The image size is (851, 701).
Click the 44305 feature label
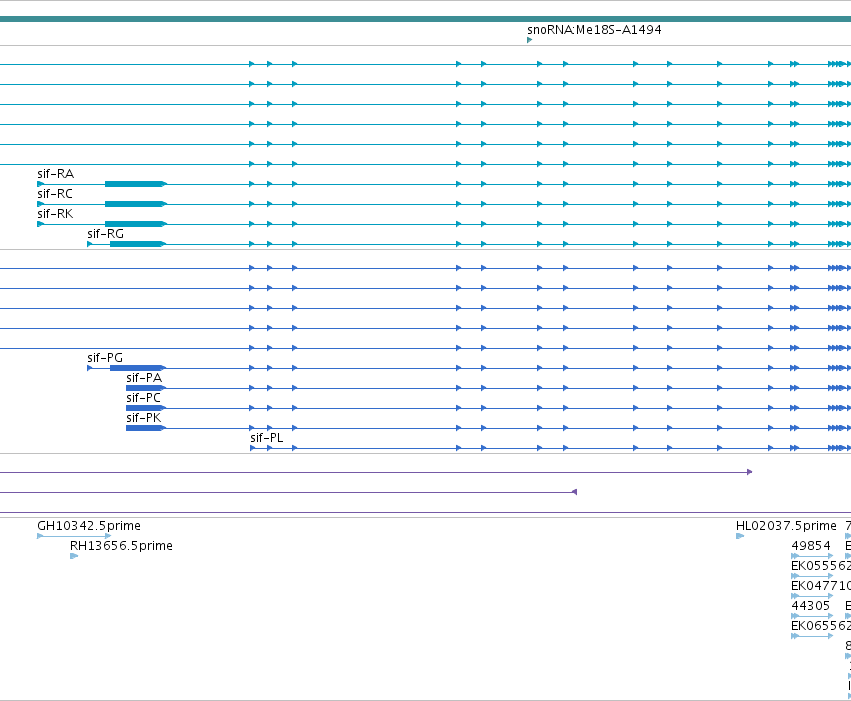point(811,606)
